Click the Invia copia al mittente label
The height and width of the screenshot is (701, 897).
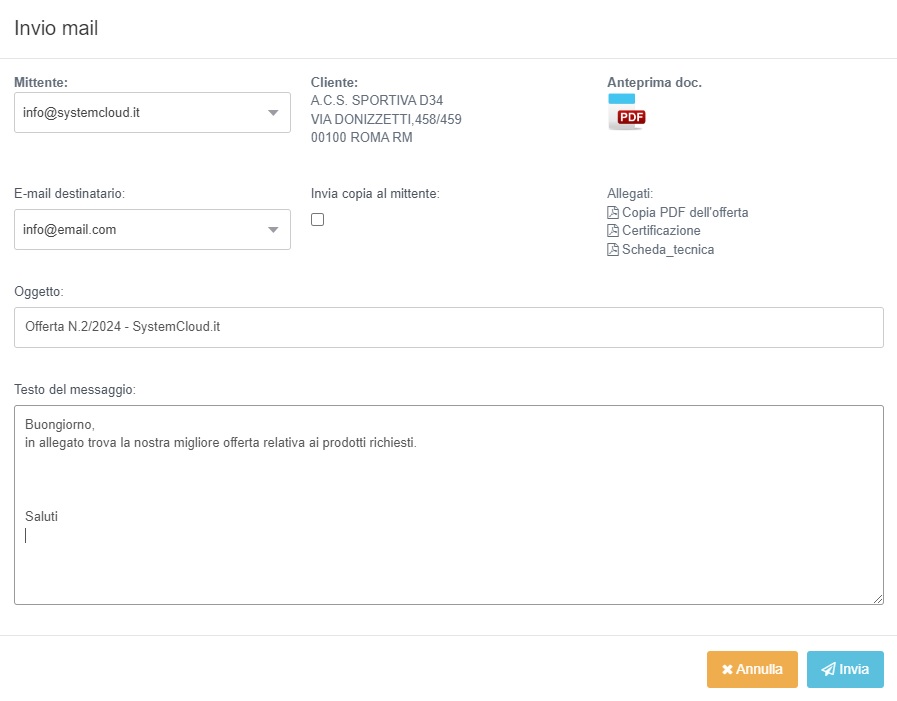(x=375, y=194)
